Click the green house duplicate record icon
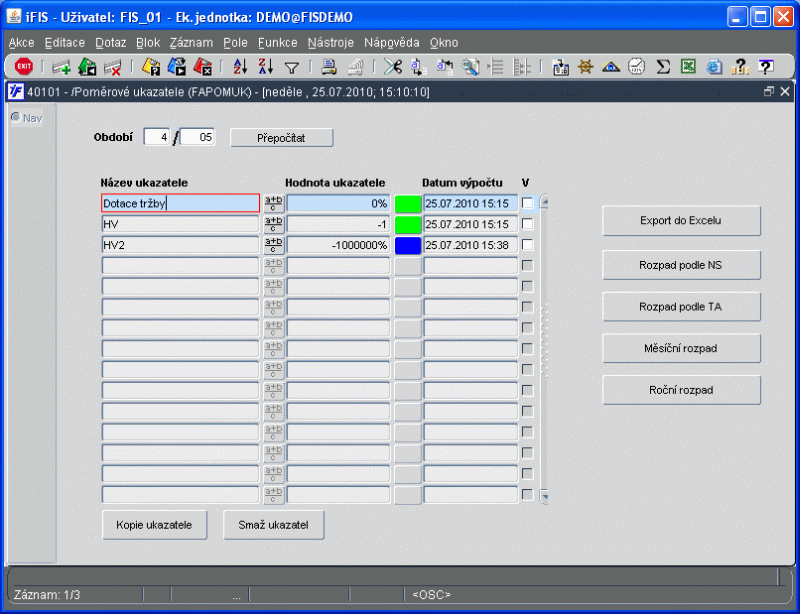 coord(87,66)
